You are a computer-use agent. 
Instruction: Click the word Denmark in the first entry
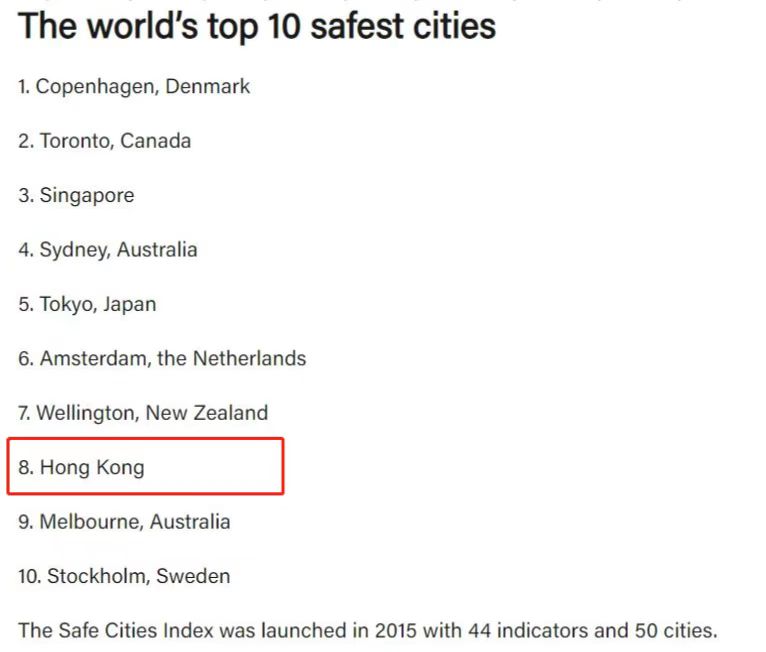pyautogui.click(x=208, y=86)
